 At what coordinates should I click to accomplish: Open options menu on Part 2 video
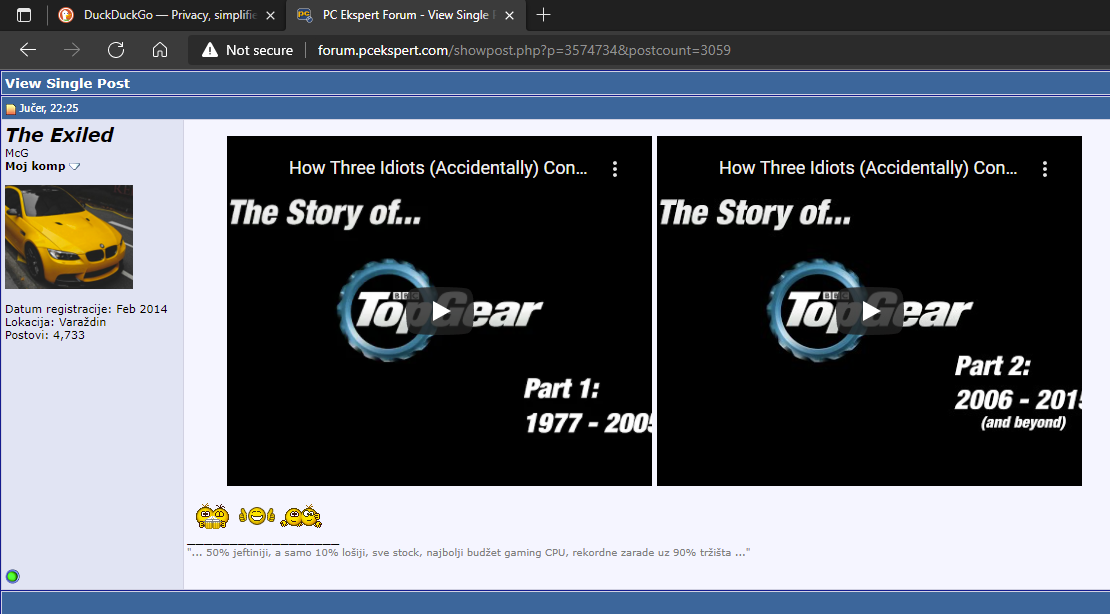(1045, 169)
